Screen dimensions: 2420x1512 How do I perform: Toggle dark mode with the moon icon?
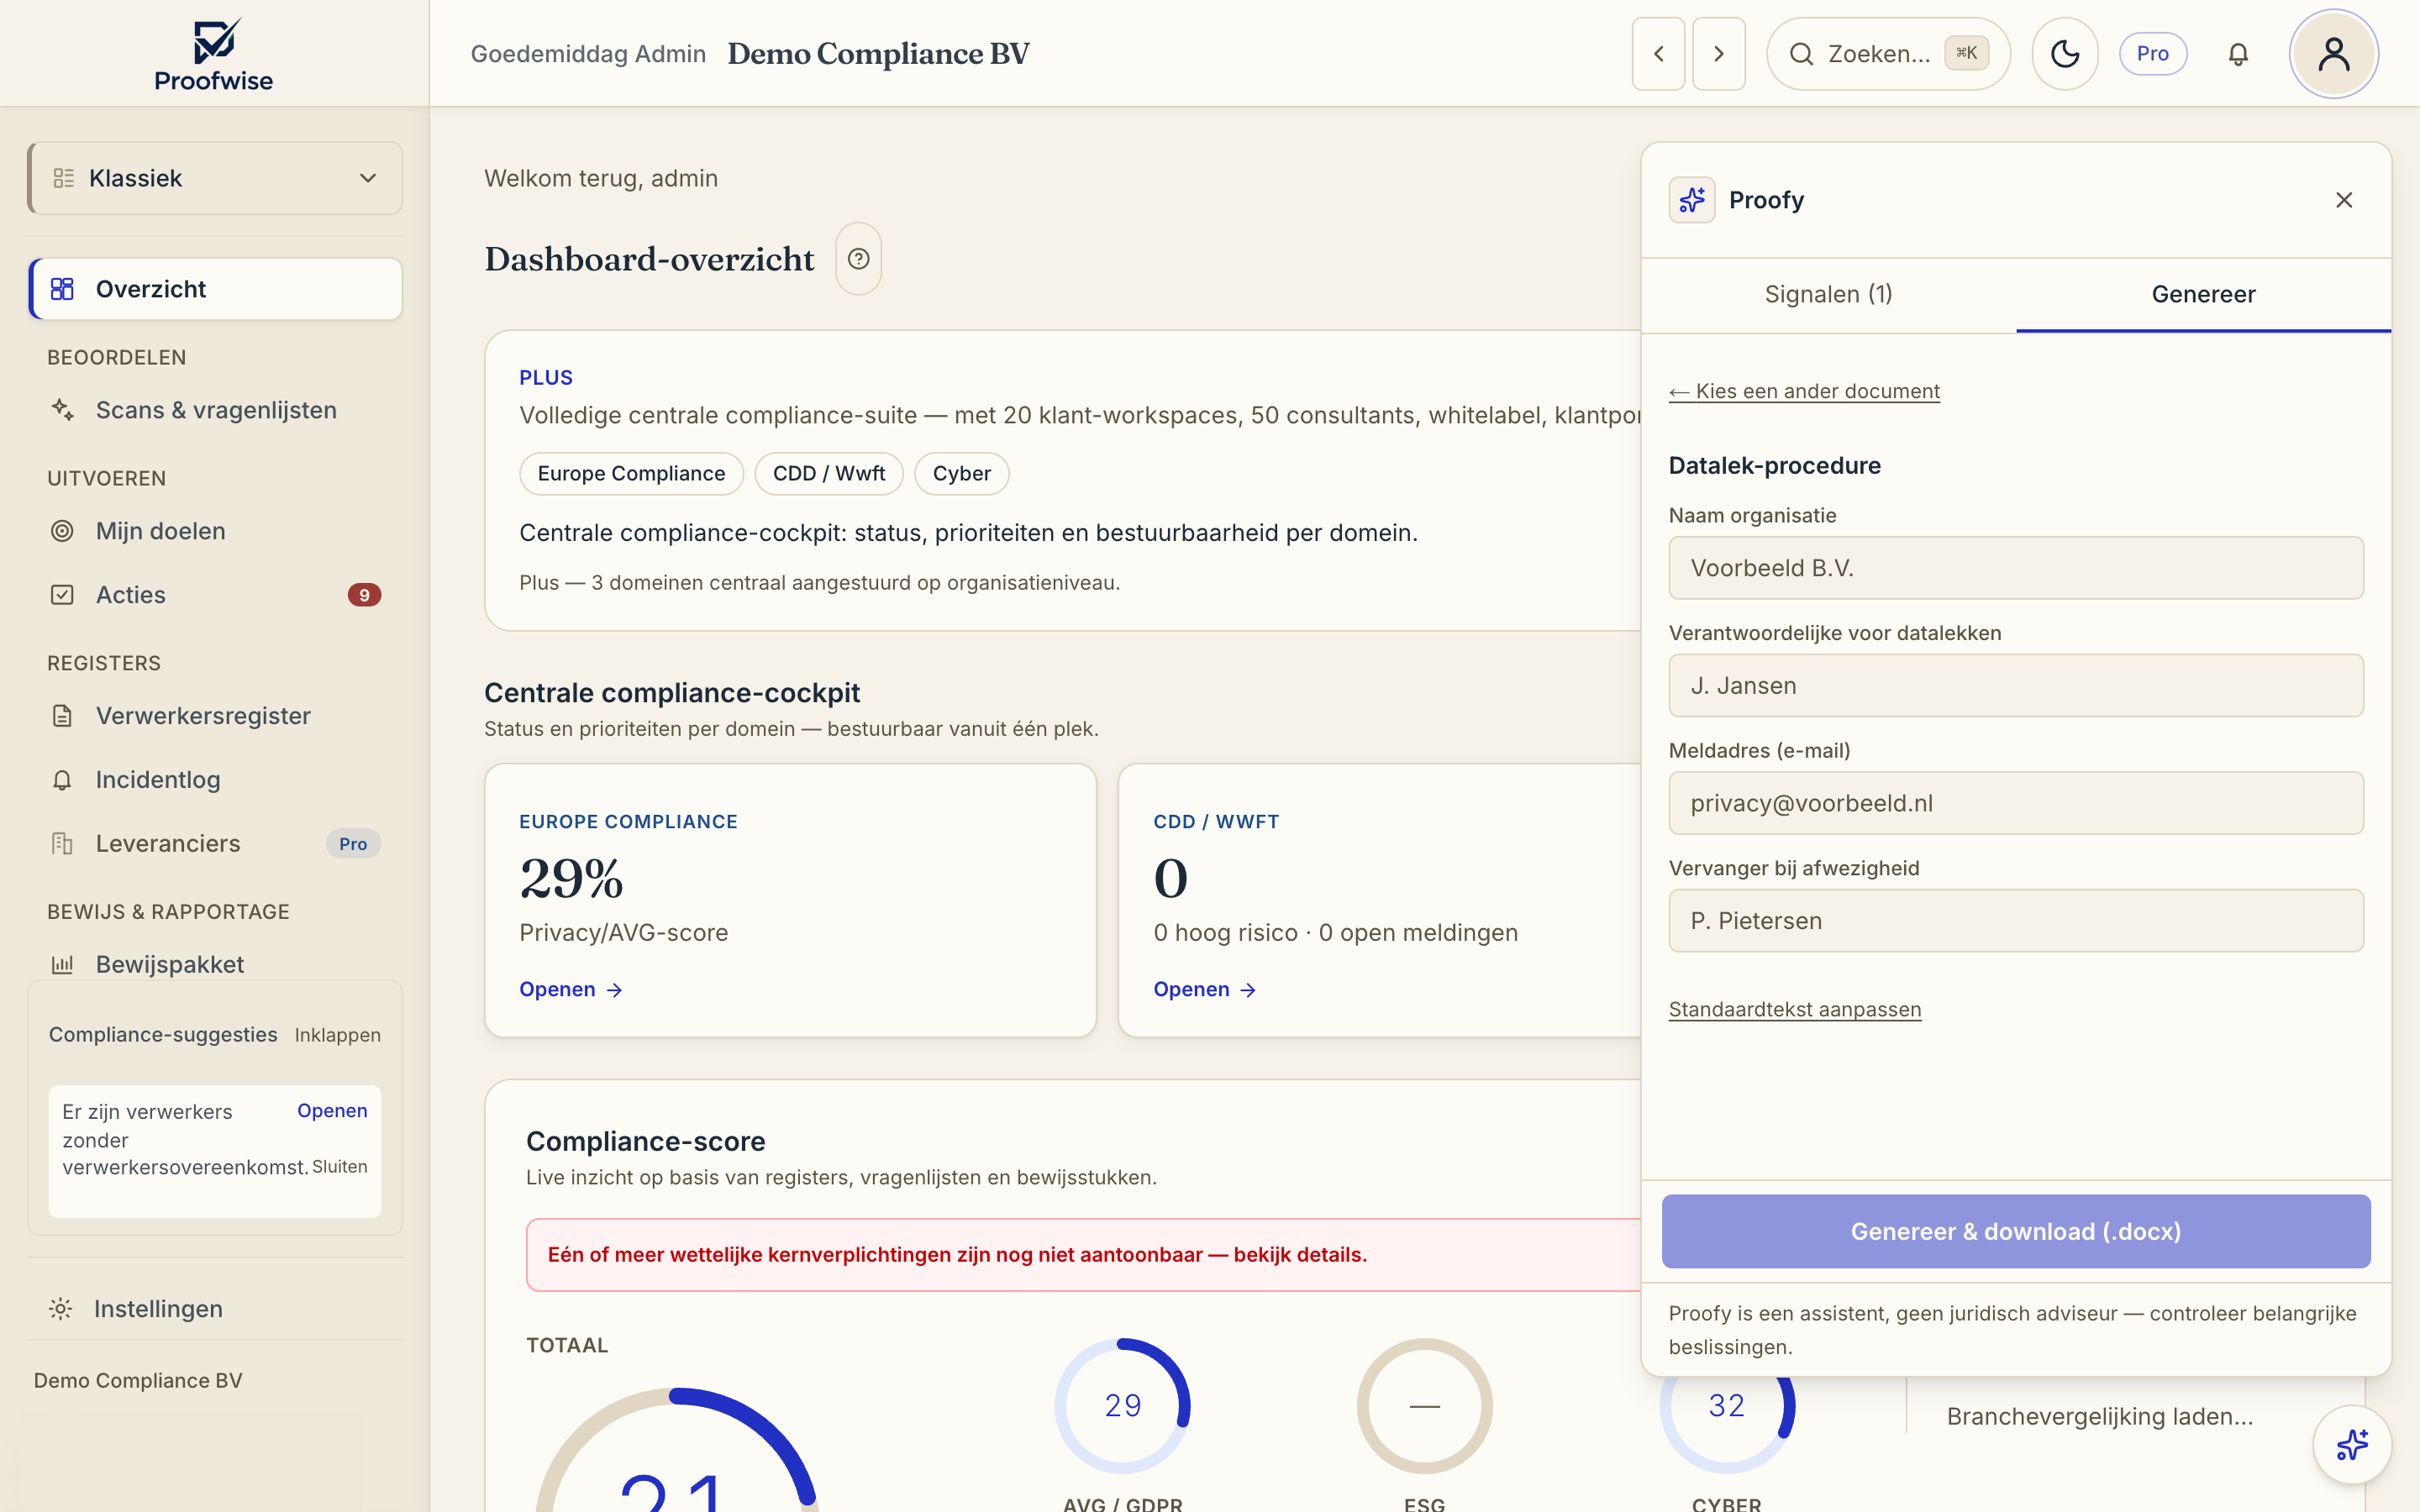[2065, 54]
